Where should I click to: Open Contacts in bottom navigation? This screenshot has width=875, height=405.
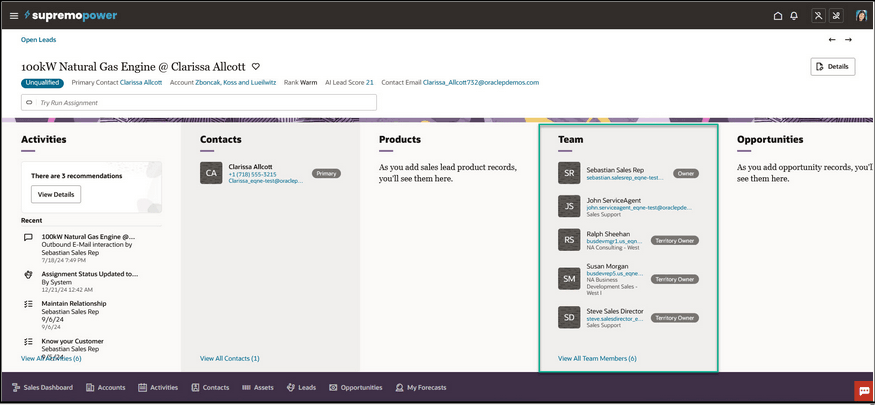click(x=210, y=387)
